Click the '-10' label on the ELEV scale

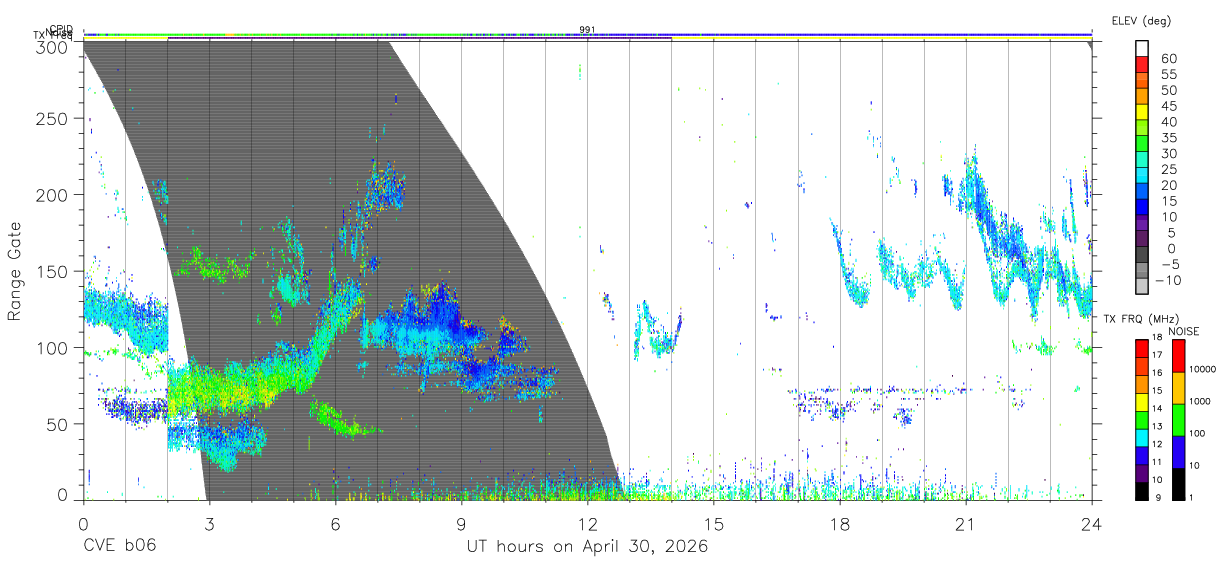coord(1166,280)
